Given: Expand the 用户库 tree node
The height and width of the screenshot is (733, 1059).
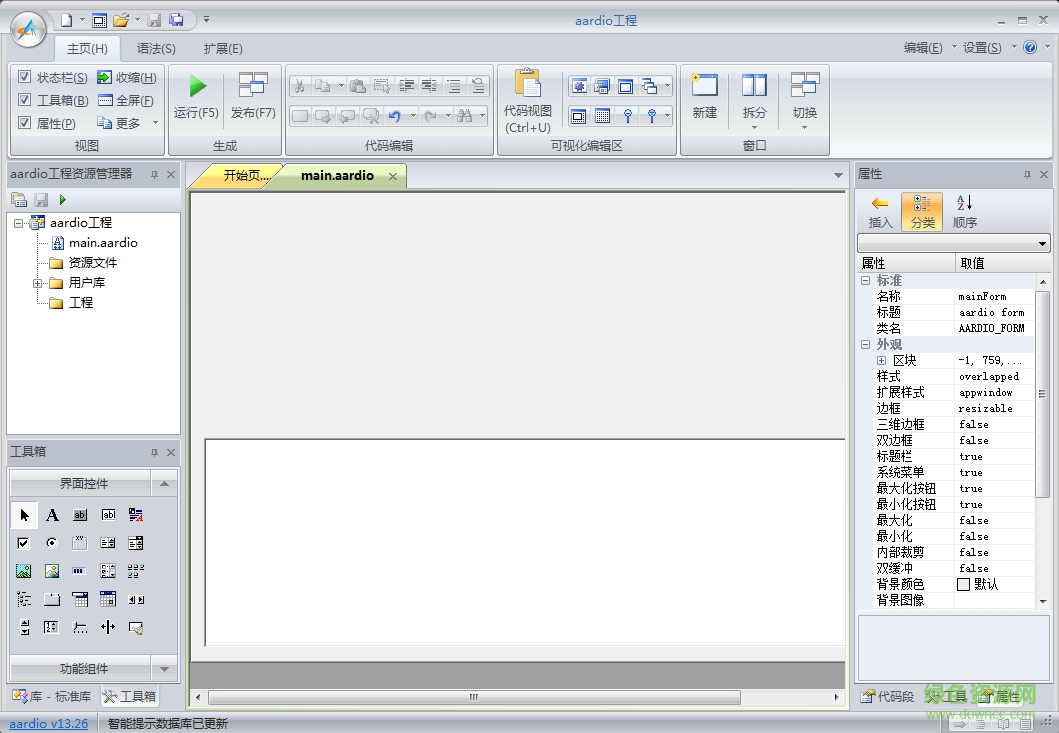Looking at the screenshot, I should 38,283.
